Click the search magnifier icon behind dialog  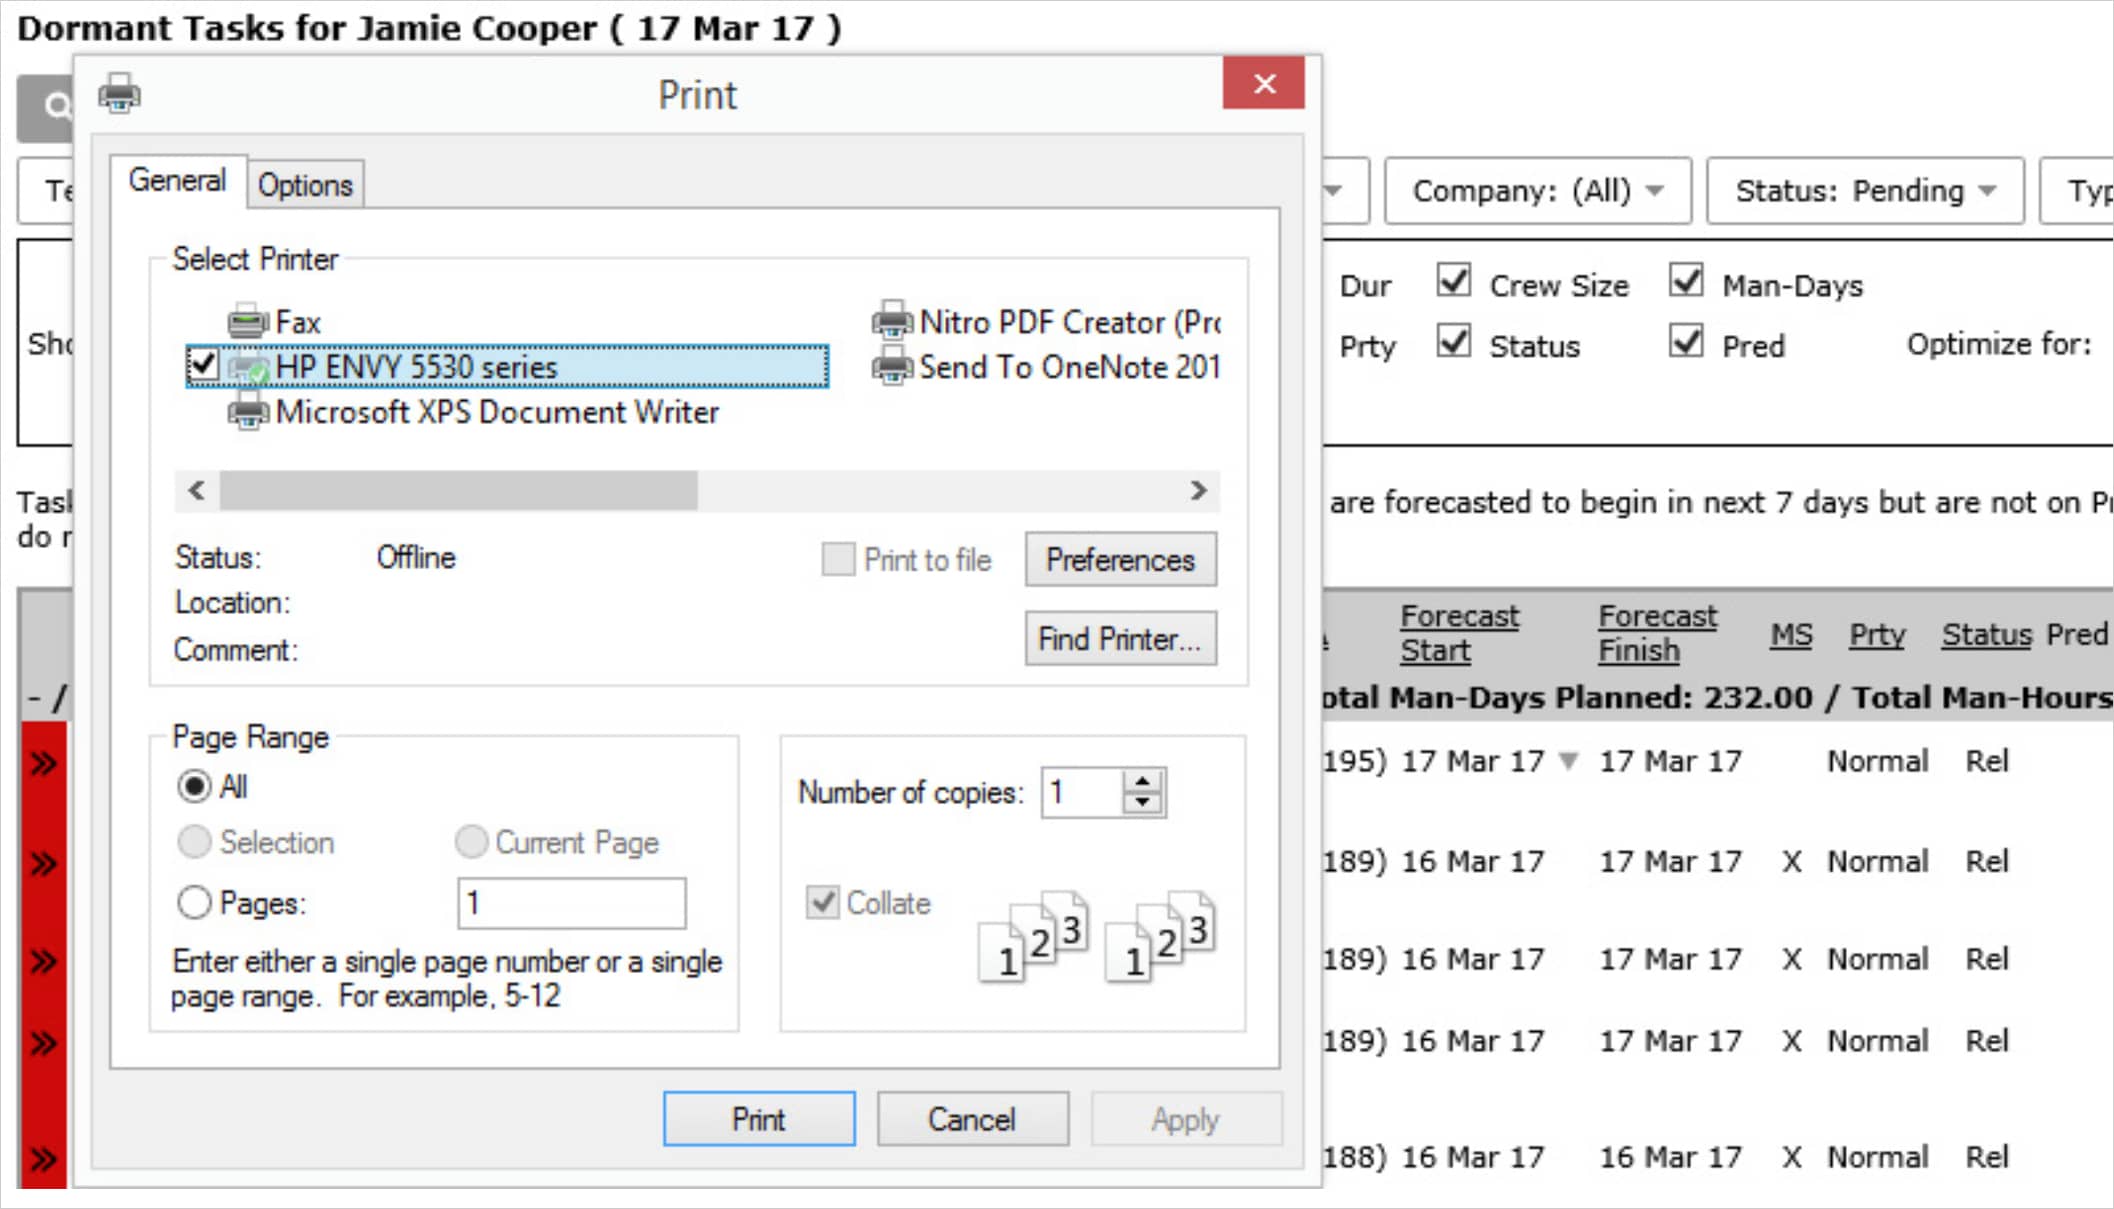pyautogui.click(x=57, y=105)
